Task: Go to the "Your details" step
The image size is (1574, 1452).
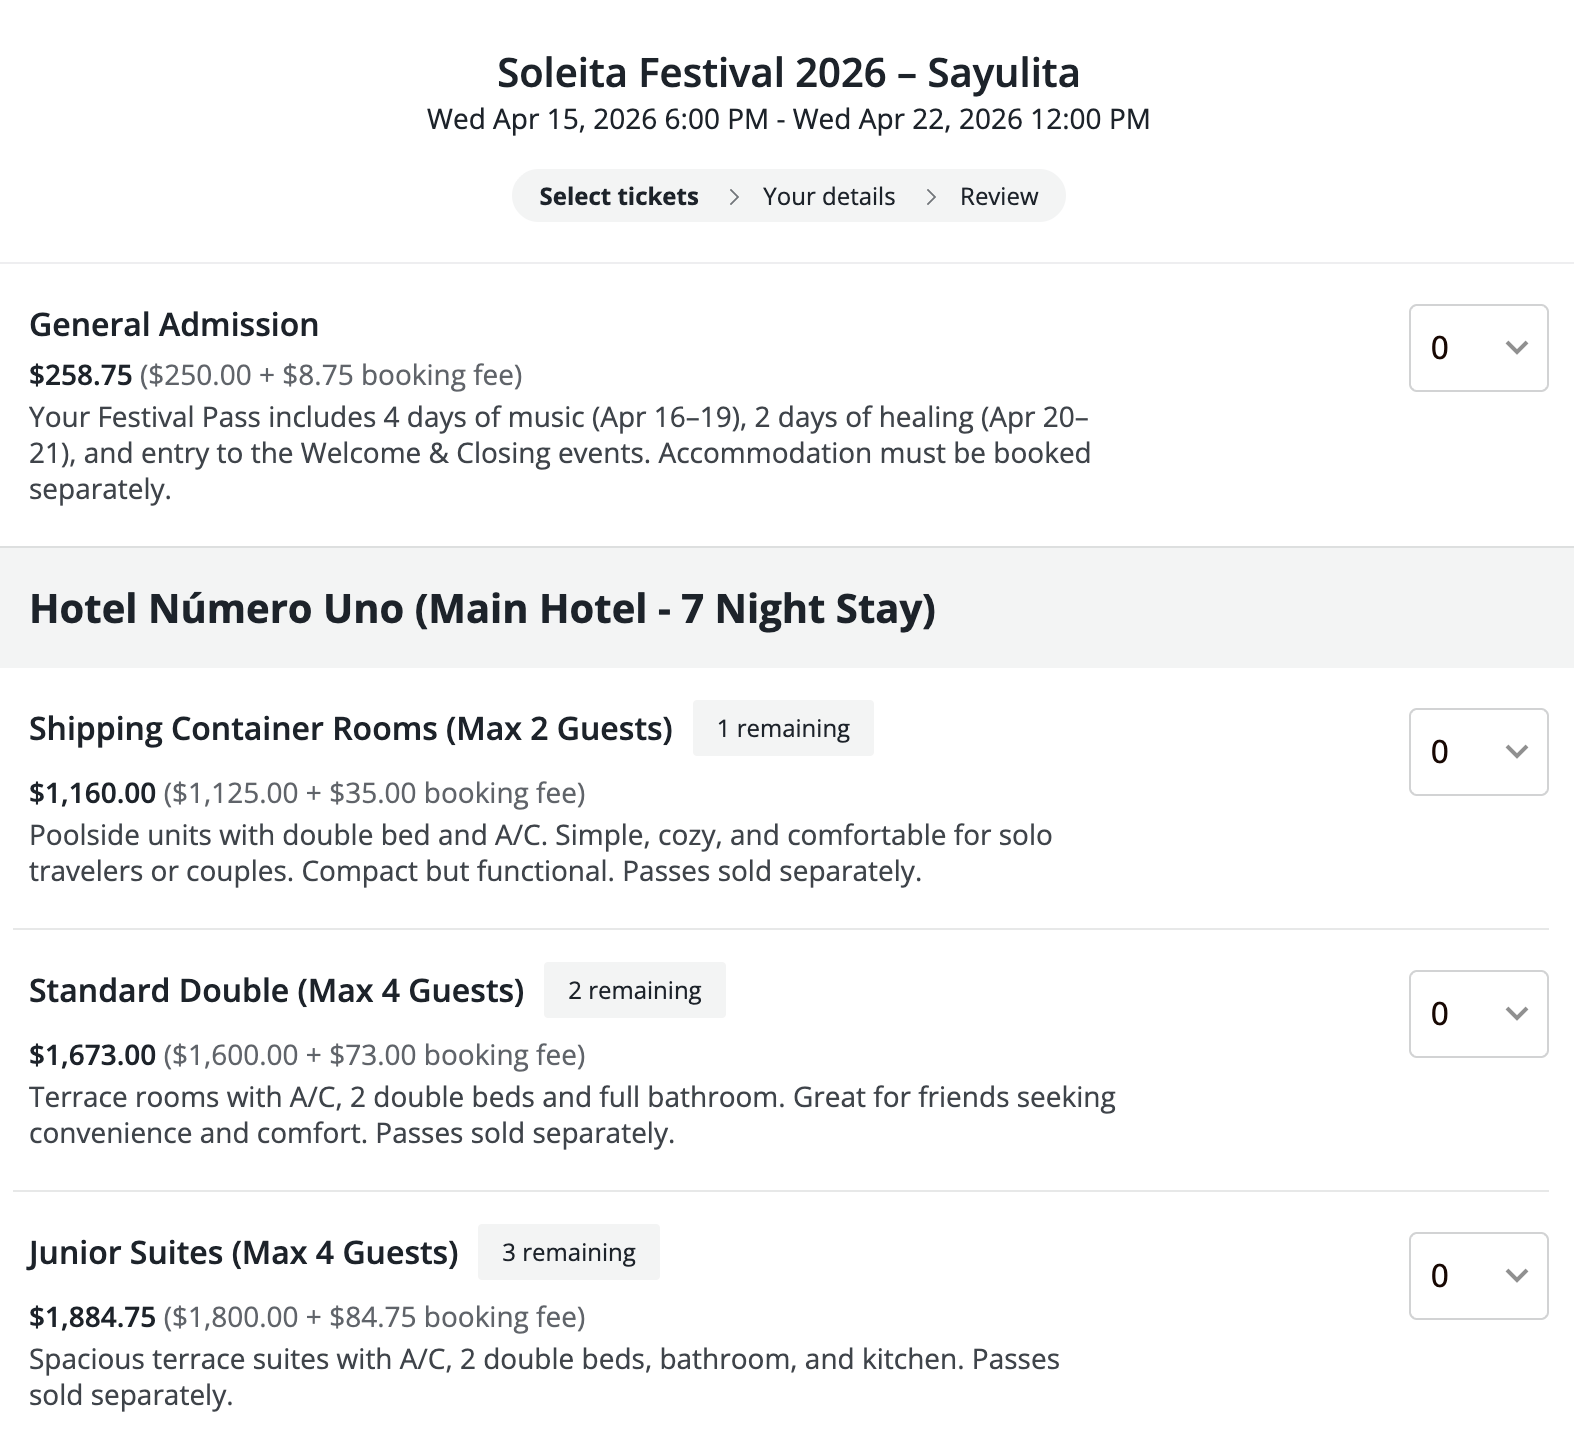Action: click(x=828, y=197)
